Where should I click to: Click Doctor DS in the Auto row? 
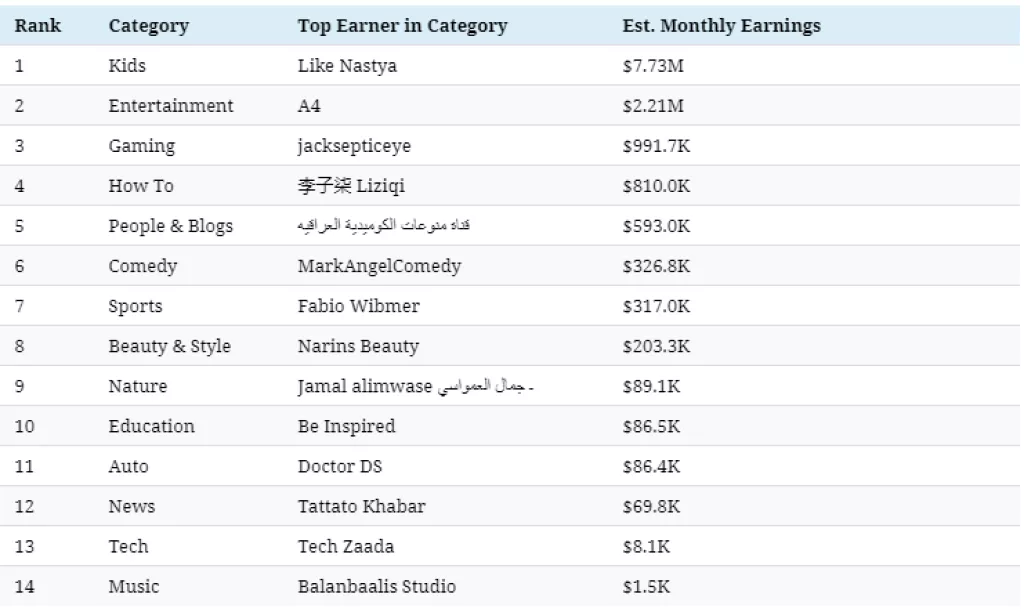(340, 466)
